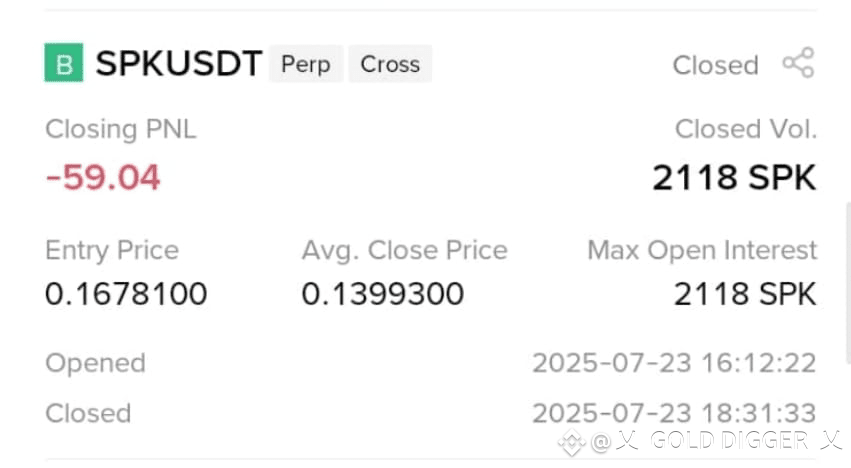Click the Avg. Close Price value 0.1399300
851x468 pixels.
pos(383,294)
